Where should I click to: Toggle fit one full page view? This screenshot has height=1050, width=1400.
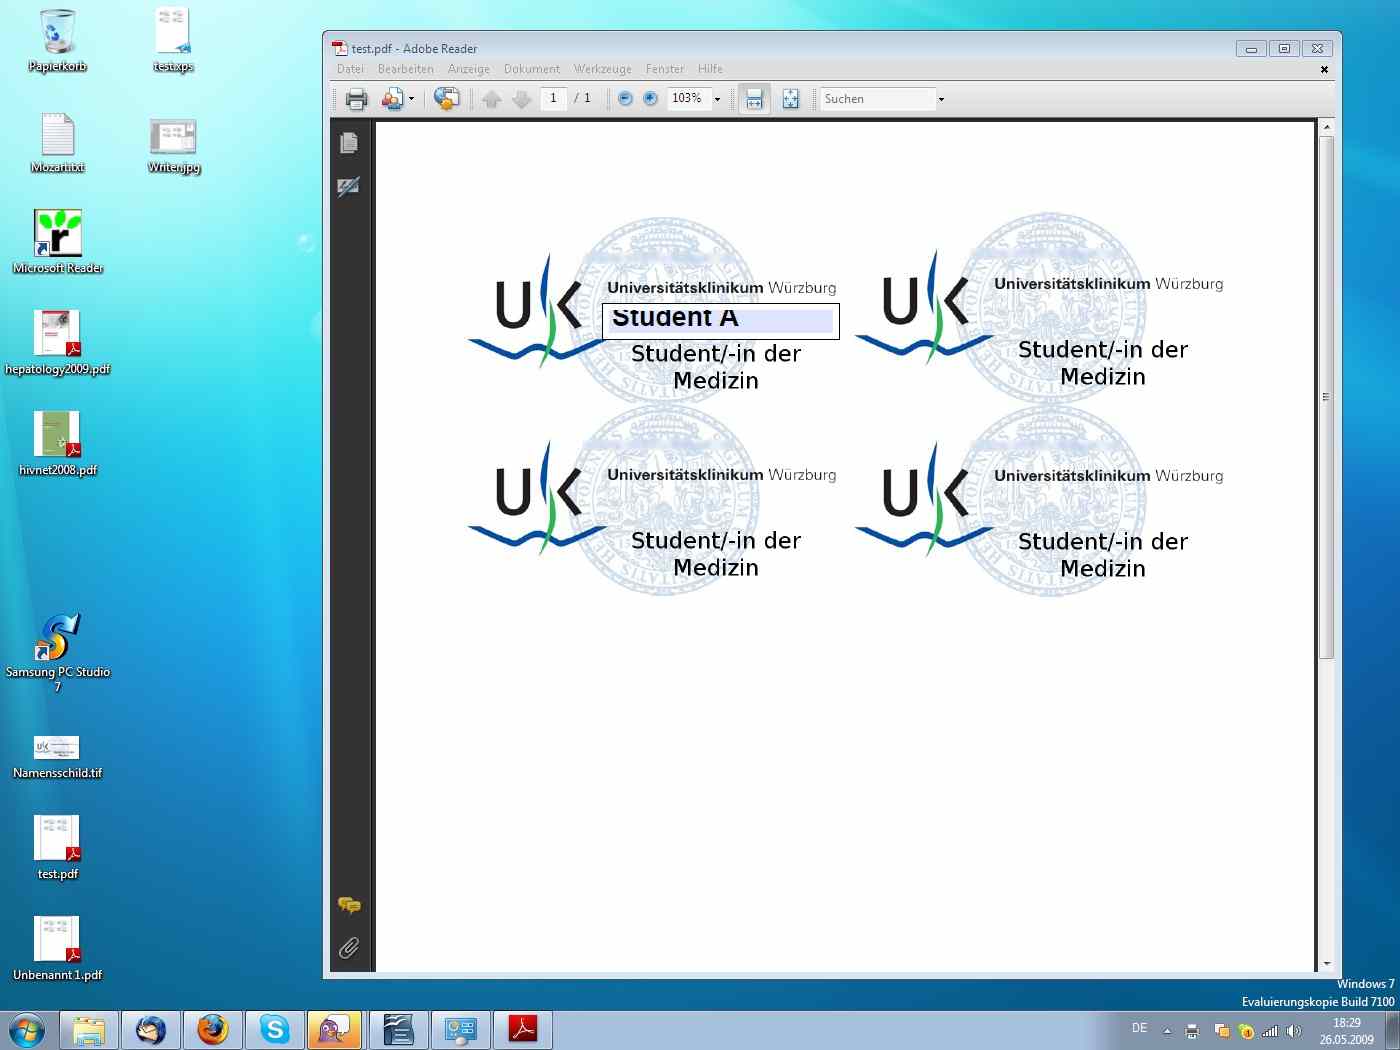click(790, 99)
